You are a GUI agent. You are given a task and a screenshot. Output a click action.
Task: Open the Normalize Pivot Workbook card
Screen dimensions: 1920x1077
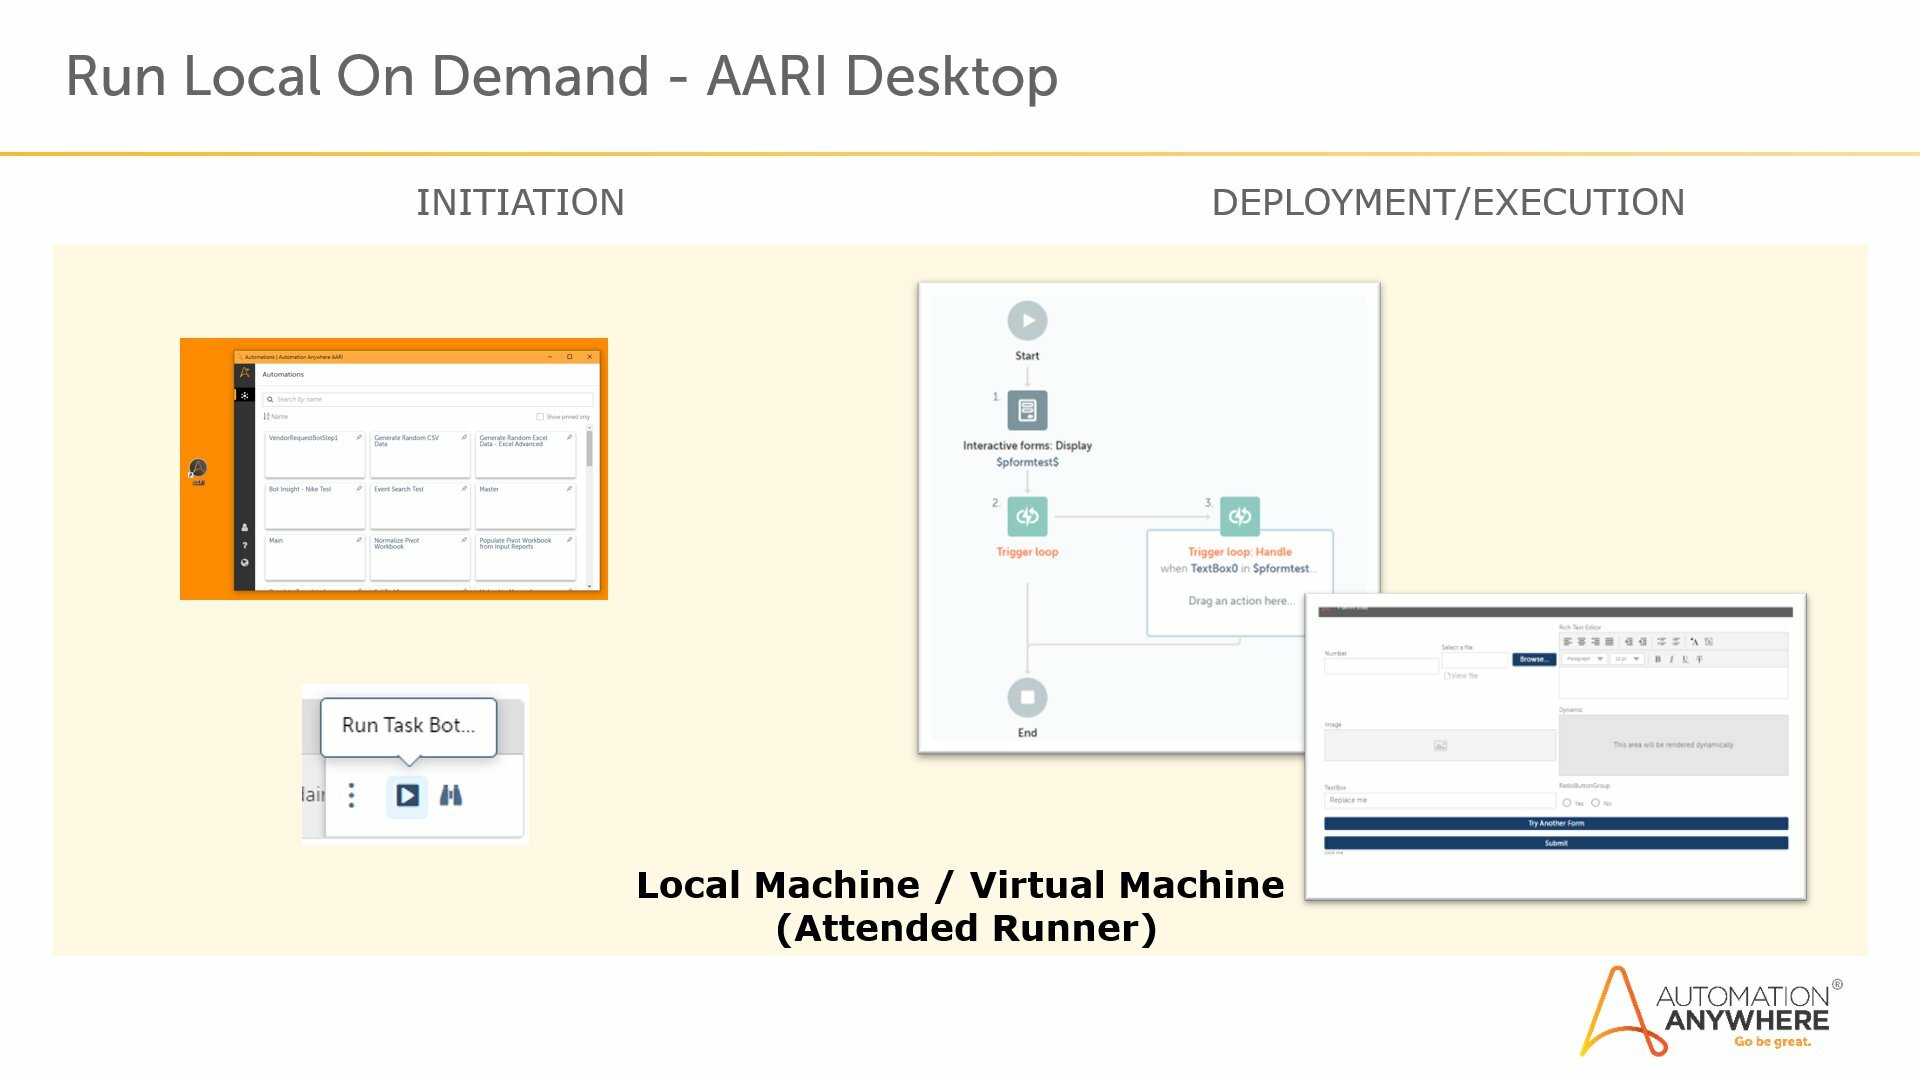click(420, 557)
